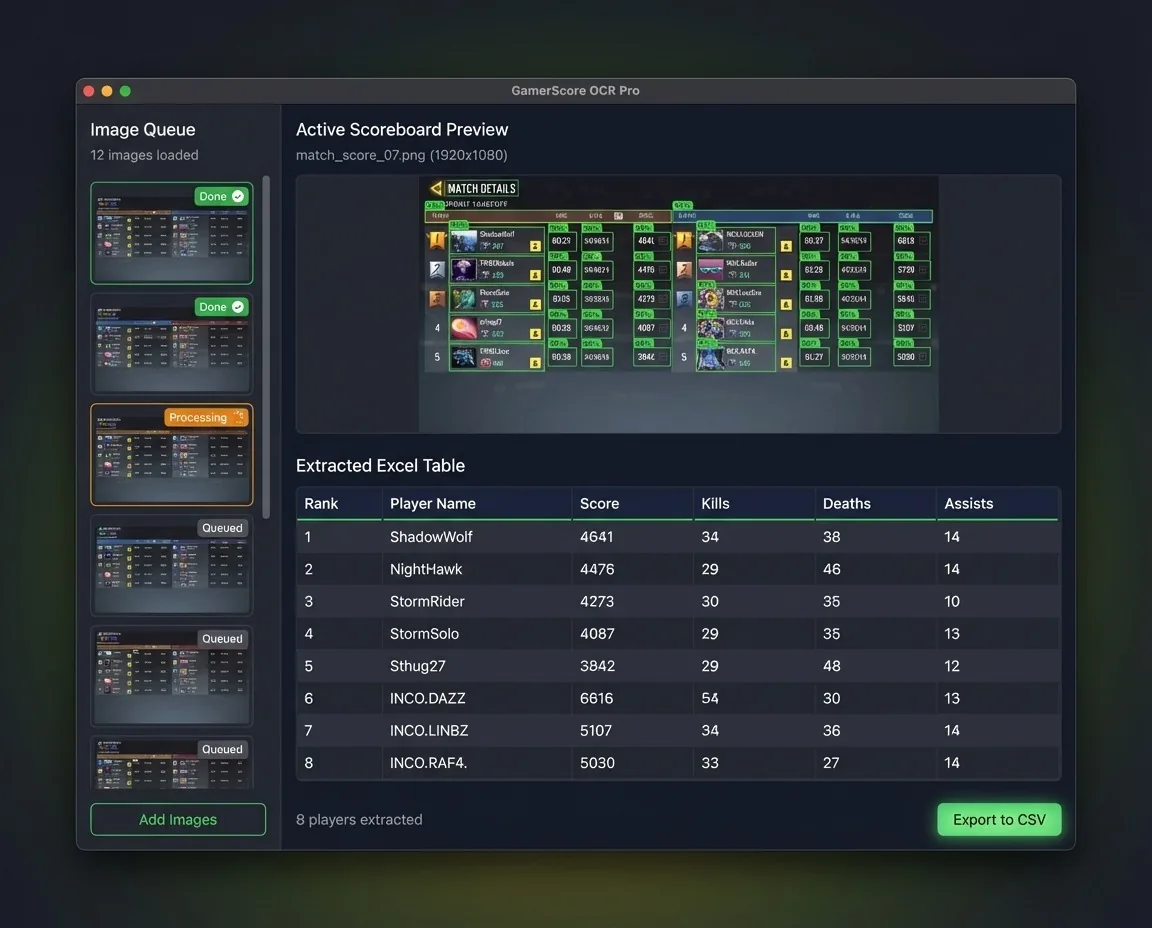
Task: Click the '8 players extracted' status text
Action: (359, 819)
